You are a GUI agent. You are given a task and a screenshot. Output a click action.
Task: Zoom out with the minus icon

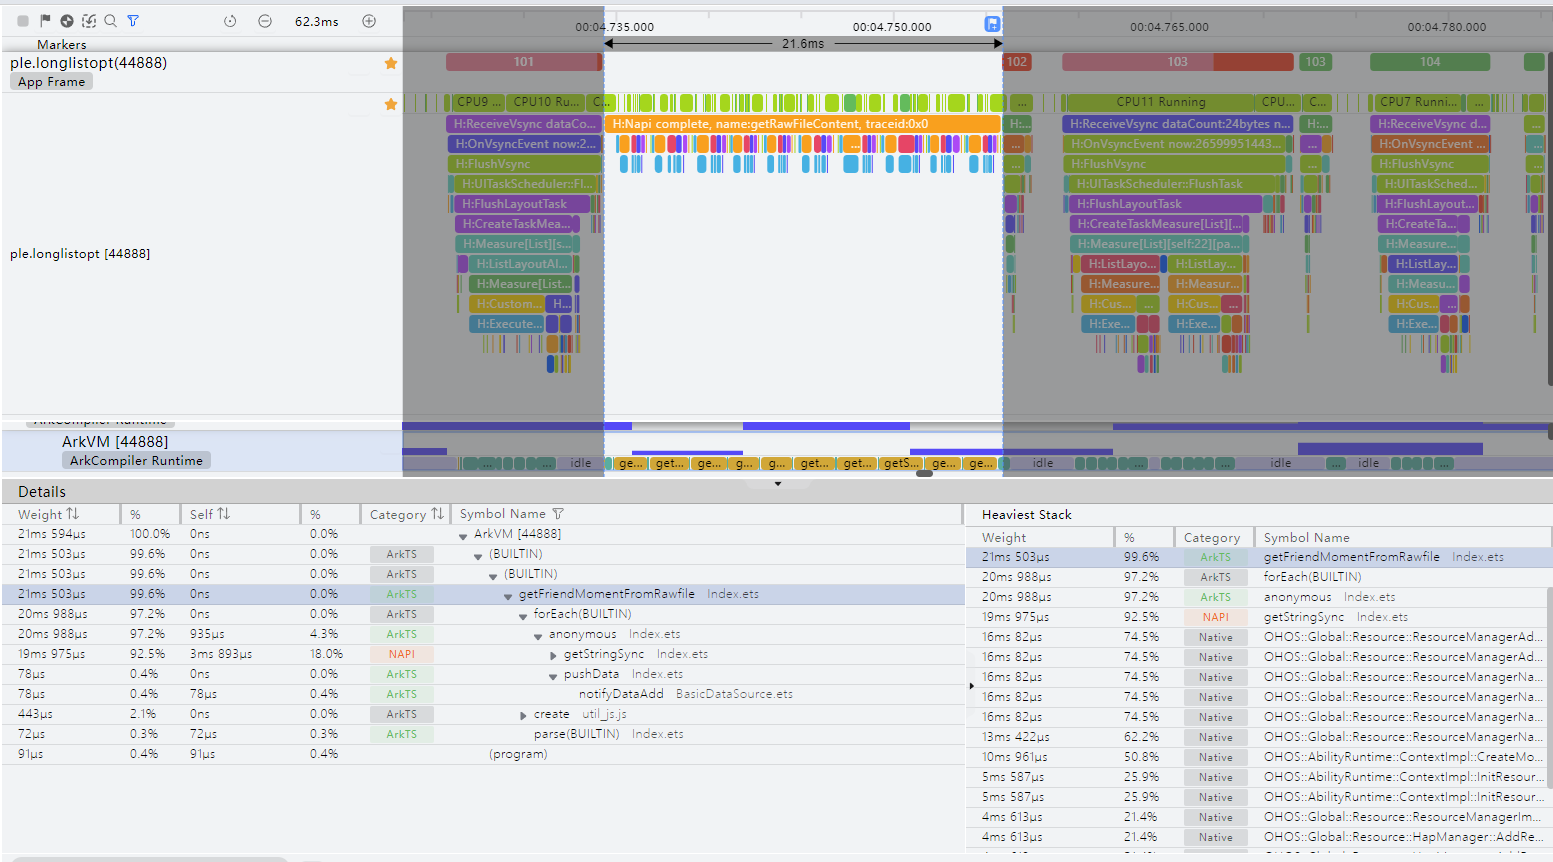tap(265, 21)
